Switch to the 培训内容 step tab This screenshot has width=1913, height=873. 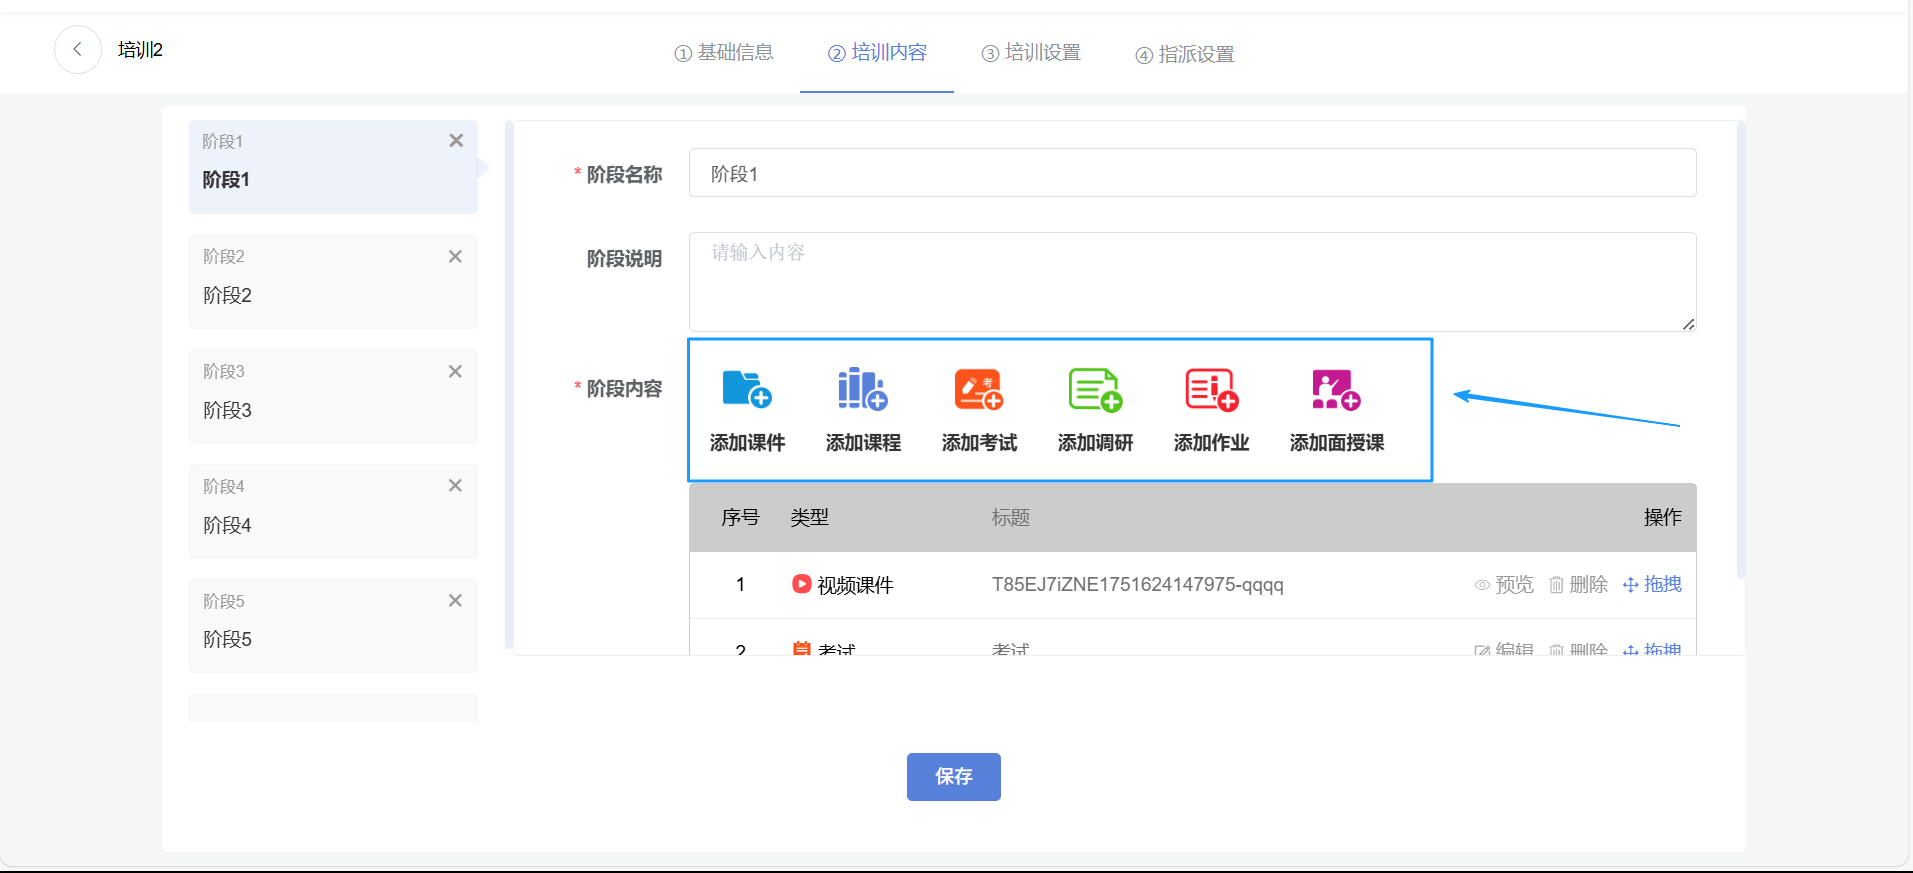tap(877, 52)
